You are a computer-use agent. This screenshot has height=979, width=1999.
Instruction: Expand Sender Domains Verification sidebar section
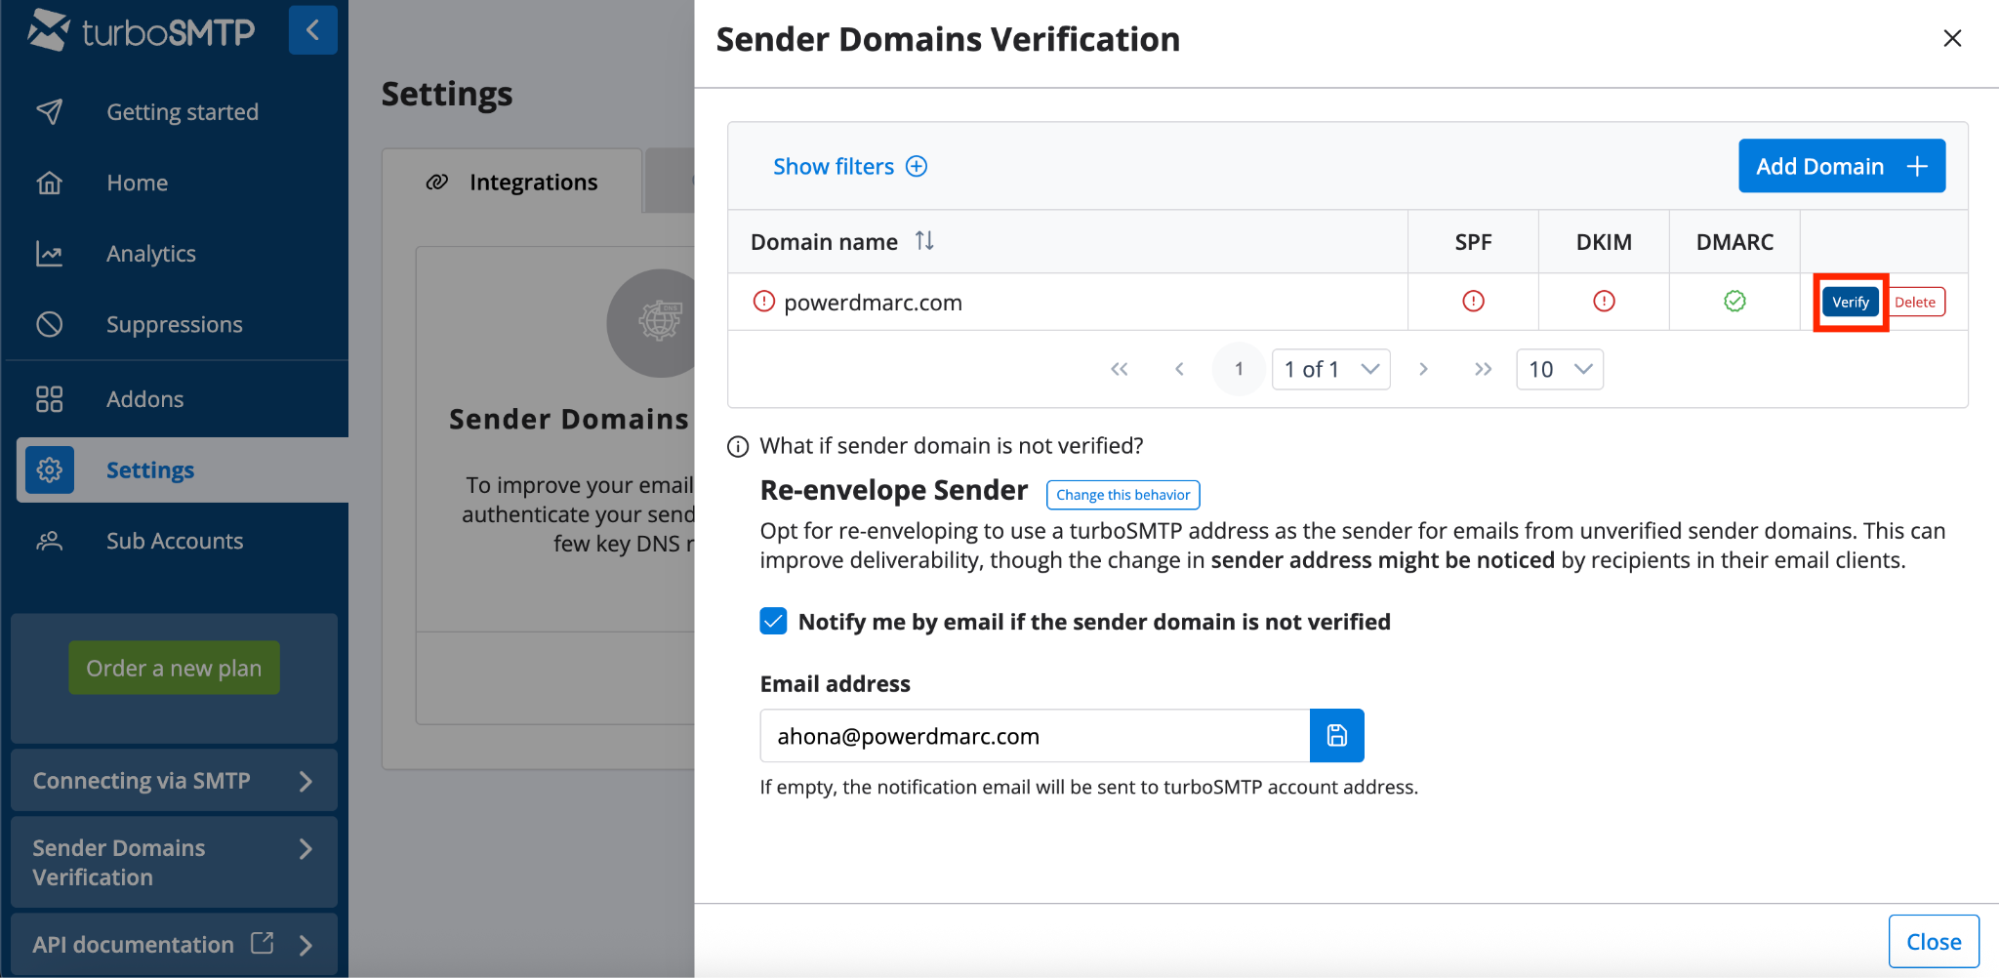174,862
